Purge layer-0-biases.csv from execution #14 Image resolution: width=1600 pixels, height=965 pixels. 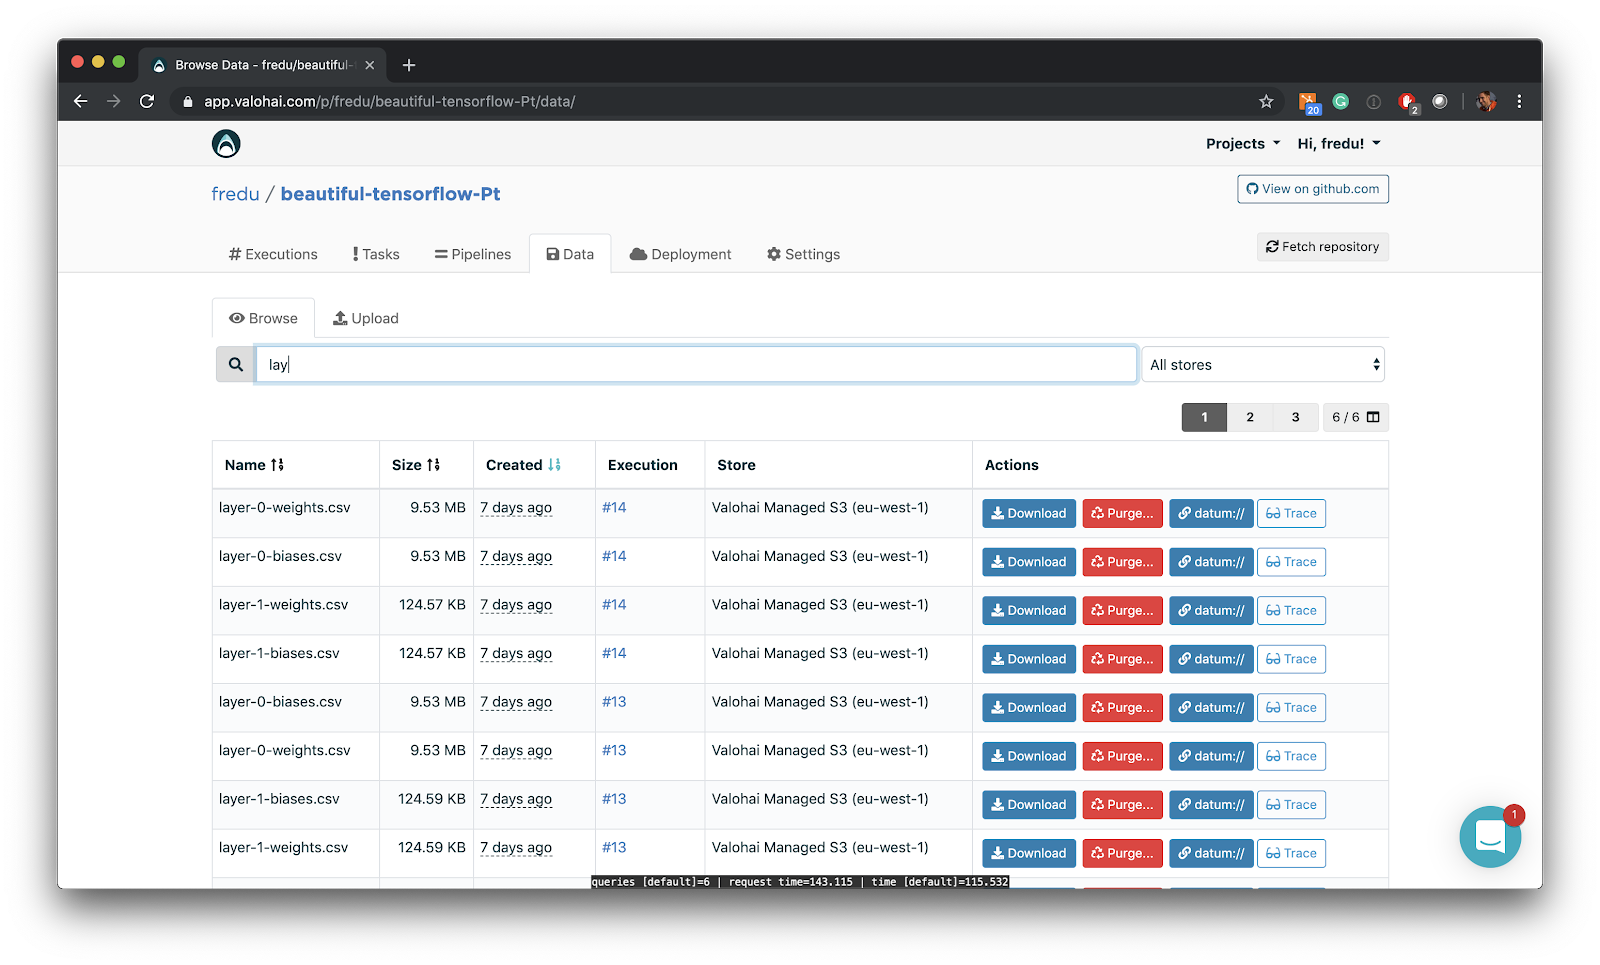pyautogui.click(x=1123, y=562)
